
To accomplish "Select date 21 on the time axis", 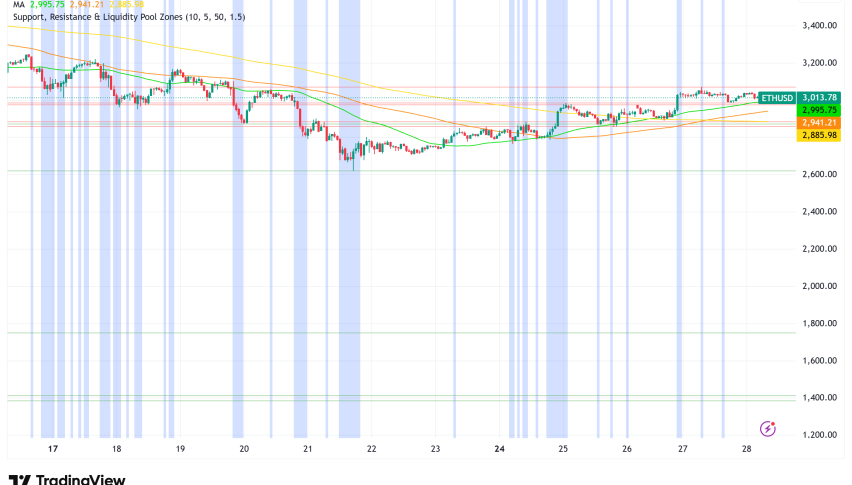I will pos(307,450).
